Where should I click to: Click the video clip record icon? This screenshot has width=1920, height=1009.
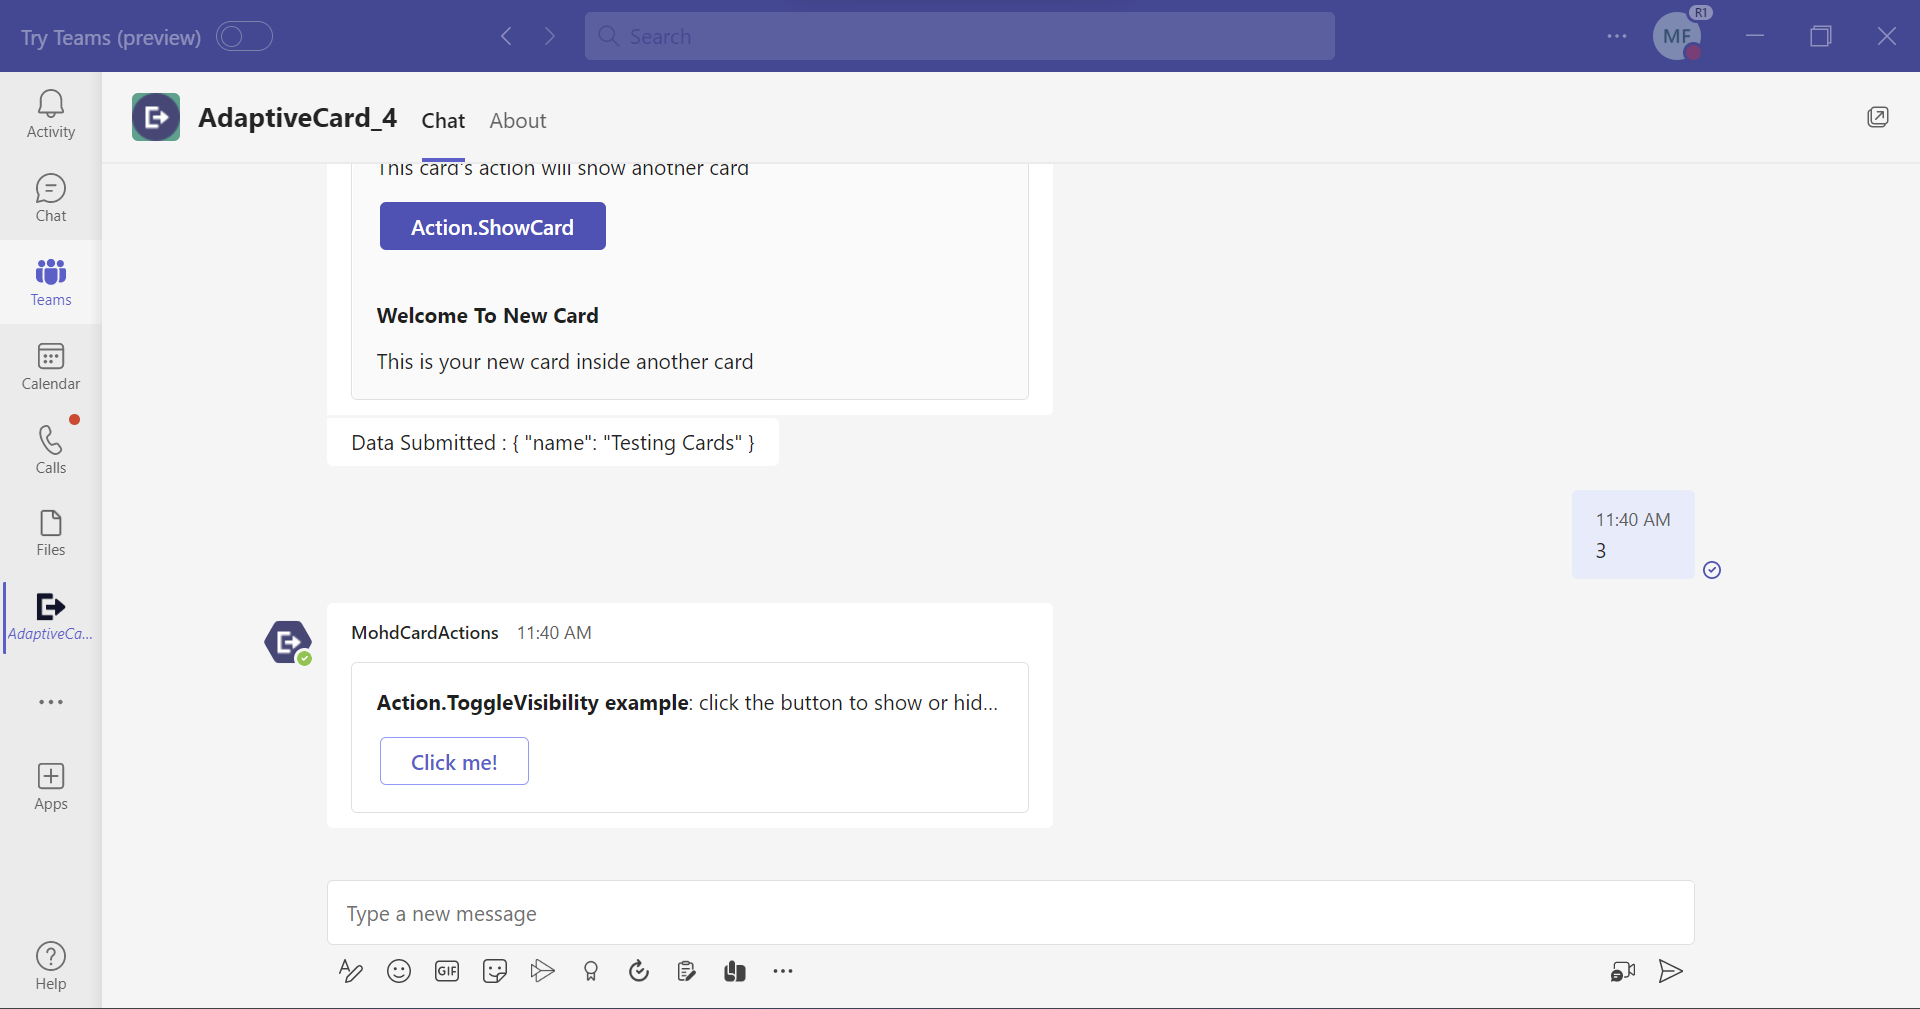click(x=1623, y=971)
